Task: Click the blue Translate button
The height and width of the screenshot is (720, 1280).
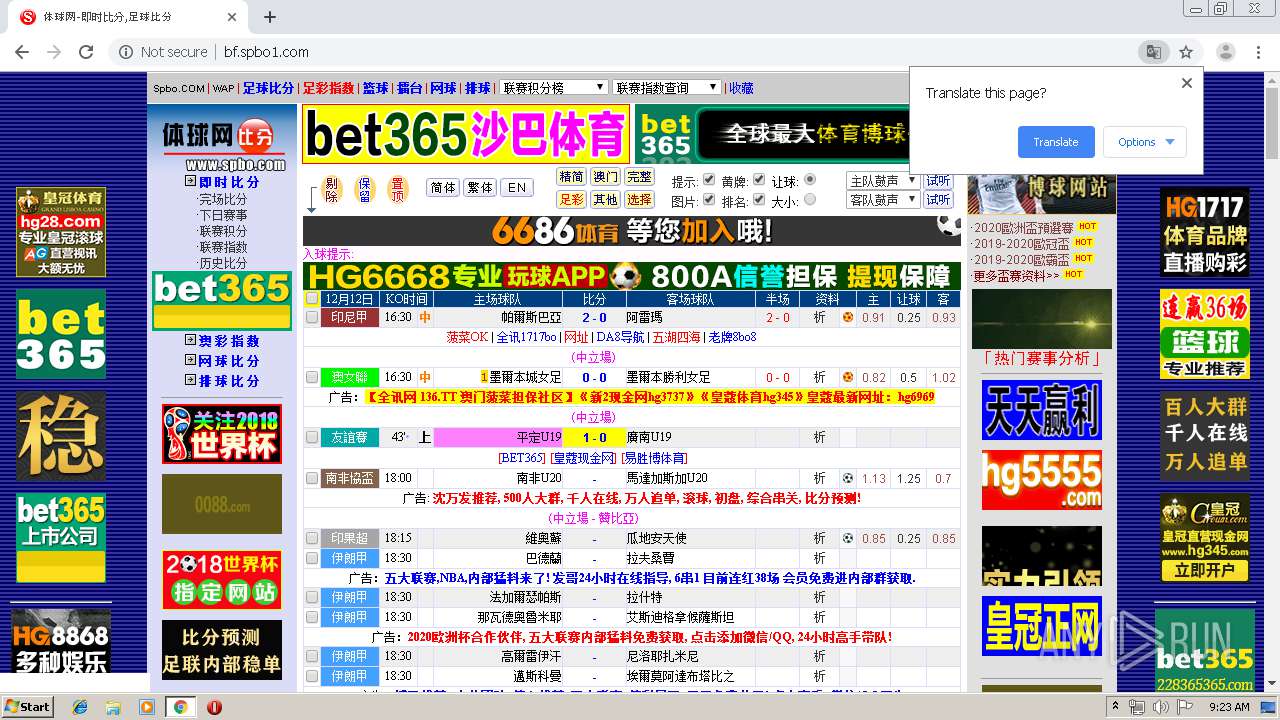Action: coord(1056,142)
